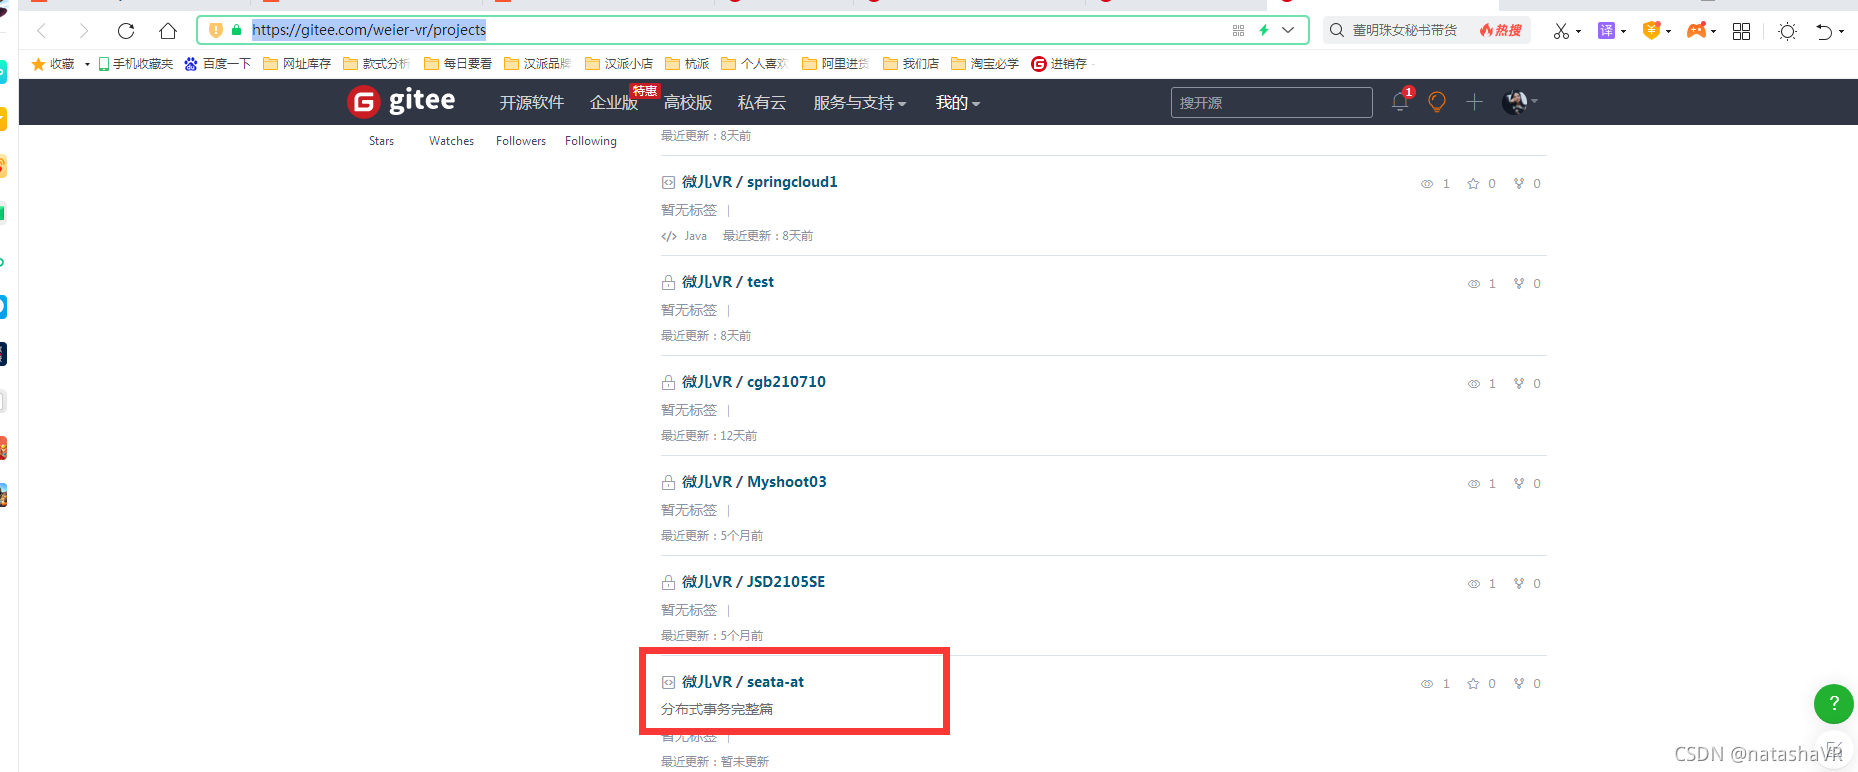The width and height of the screenshot is (1858, 772).
Task: Open the 网址库存 bookmark folder
Action: [297, 64]
